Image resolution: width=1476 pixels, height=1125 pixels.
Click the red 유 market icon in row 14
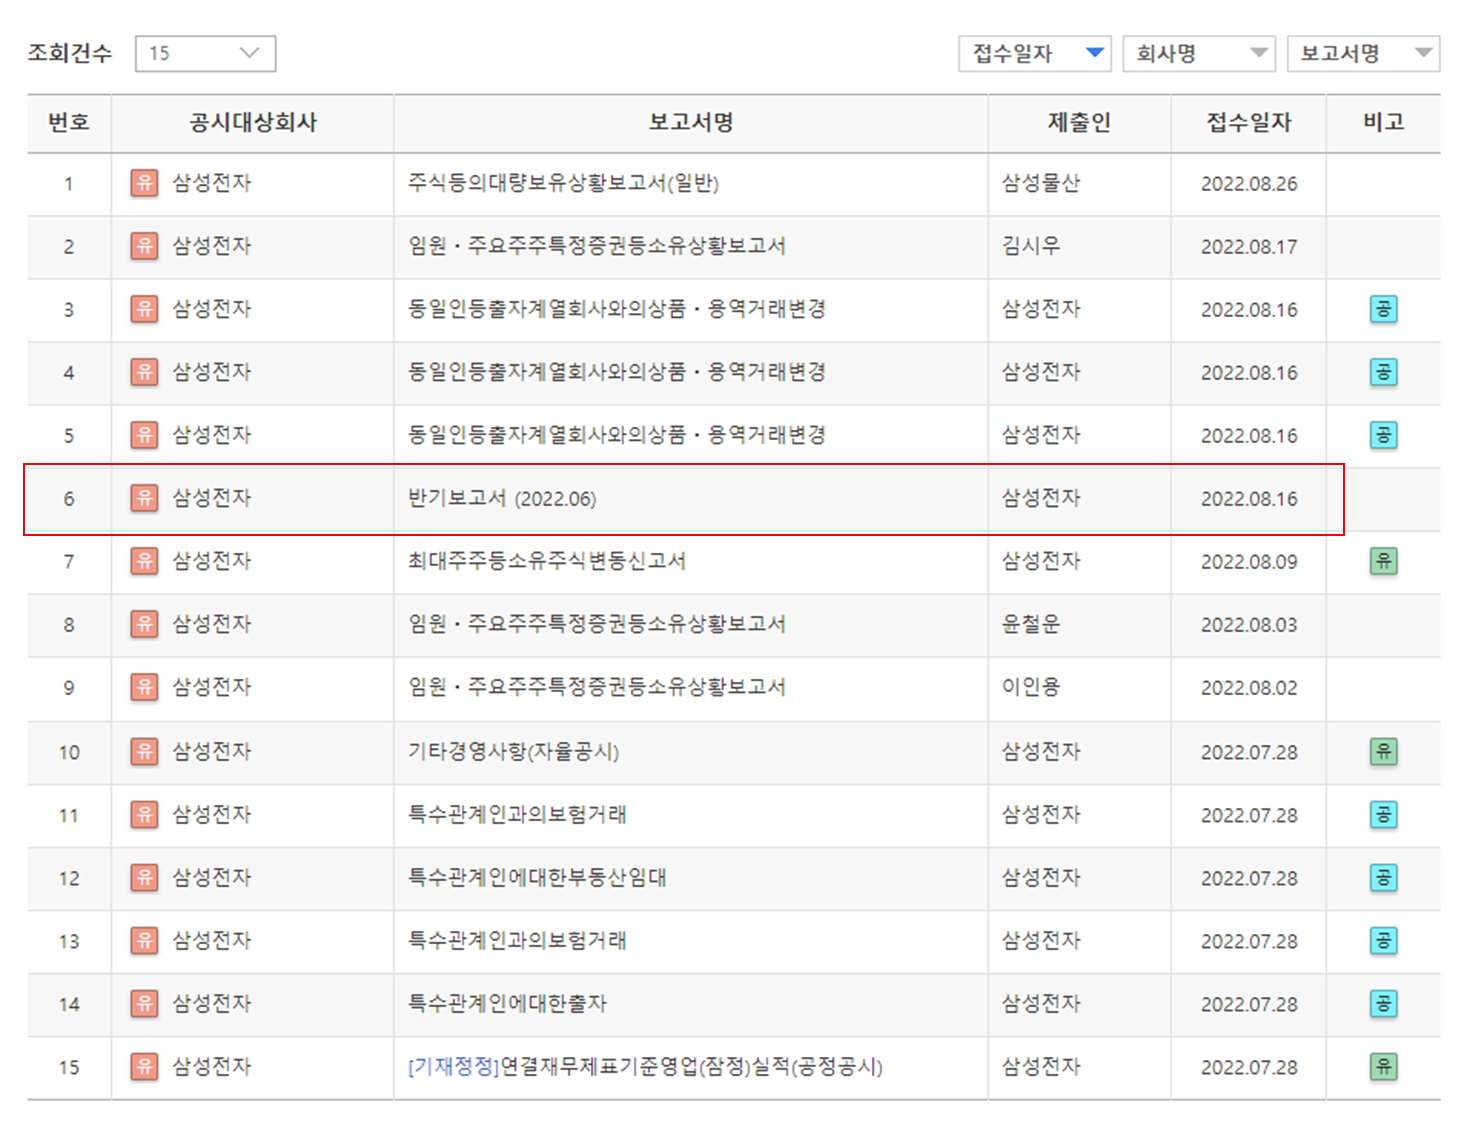[x=145, y=1004]
